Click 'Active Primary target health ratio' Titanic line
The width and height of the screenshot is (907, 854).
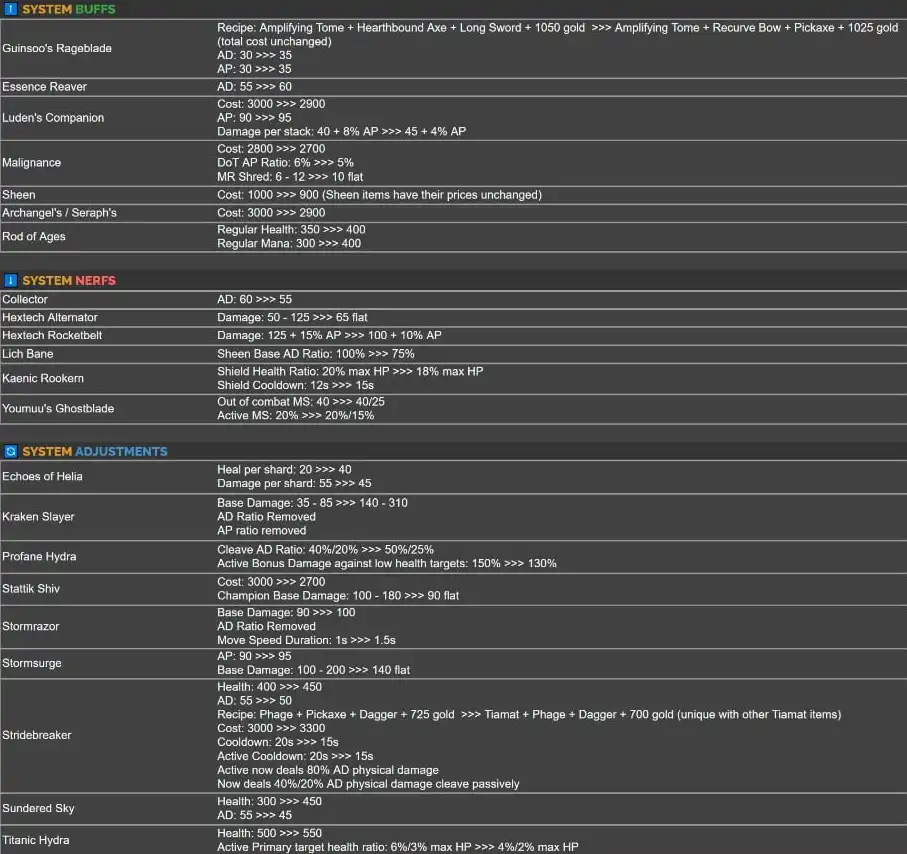point(397,847)
